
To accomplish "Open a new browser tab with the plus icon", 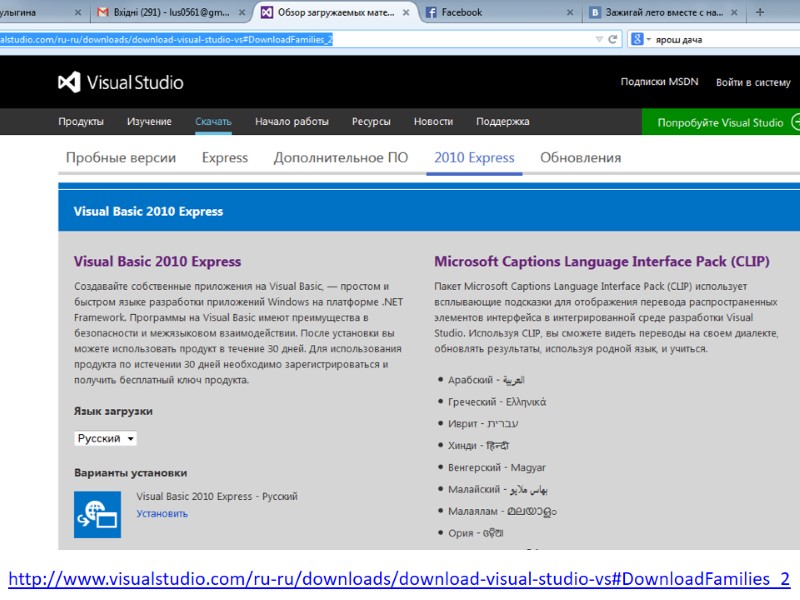I will click(x=760, y=12).
